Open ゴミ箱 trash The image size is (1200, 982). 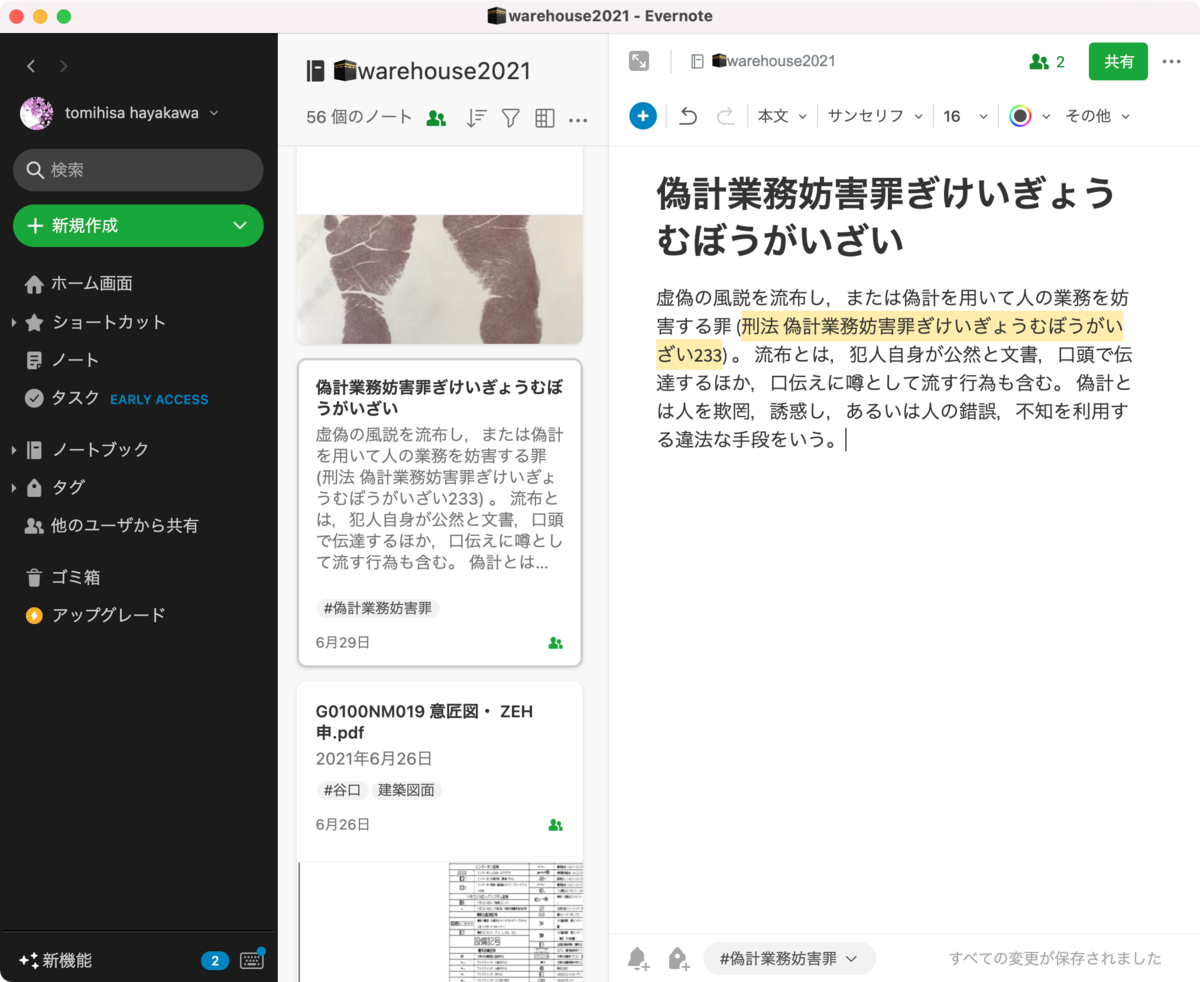pyautogui.click(x=63, y=578)
